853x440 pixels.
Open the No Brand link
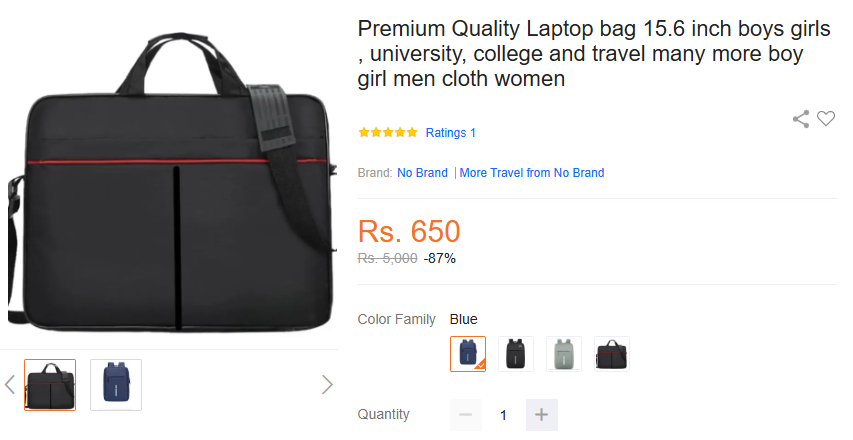click(x=422, y=173)
